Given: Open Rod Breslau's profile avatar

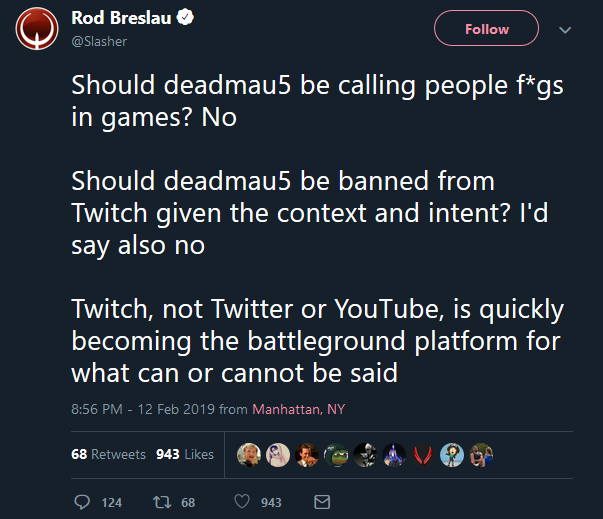Looking at the screenshot, I should coord(35,29).
